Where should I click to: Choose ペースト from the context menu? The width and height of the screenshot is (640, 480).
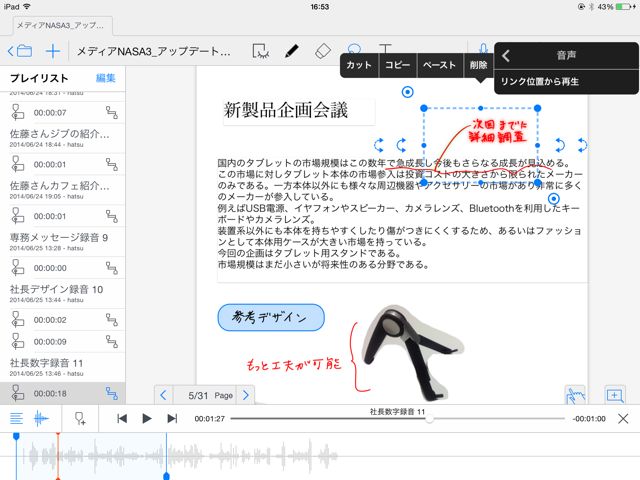coord(440,65)
